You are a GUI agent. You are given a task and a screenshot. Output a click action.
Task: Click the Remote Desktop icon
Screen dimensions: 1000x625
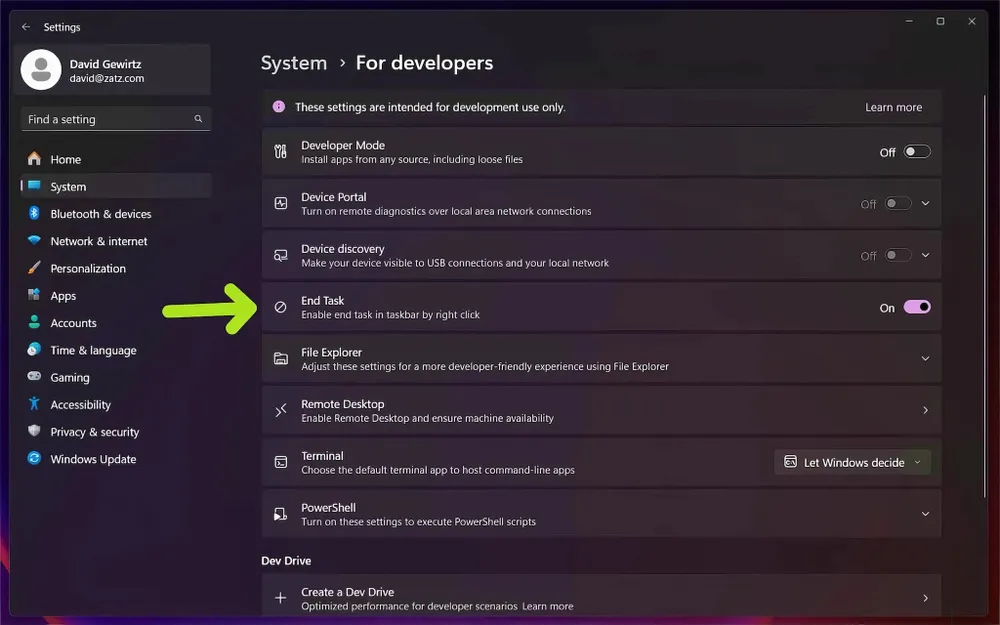pos(280,410)
